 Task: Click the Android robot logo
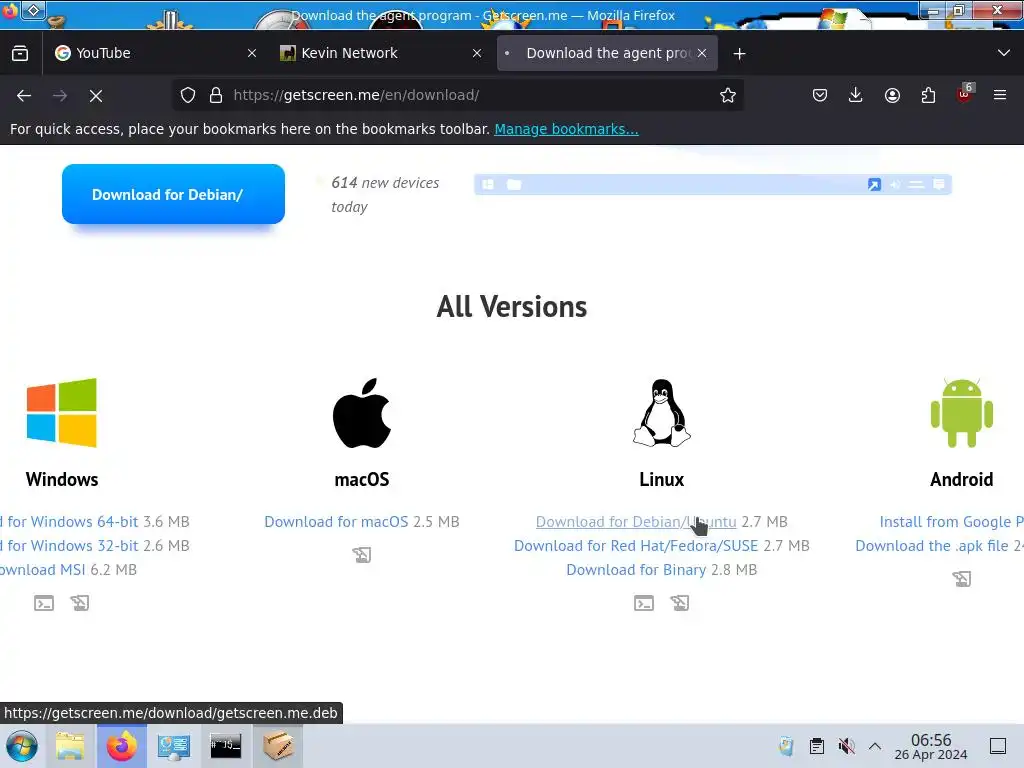pos(961,413)
